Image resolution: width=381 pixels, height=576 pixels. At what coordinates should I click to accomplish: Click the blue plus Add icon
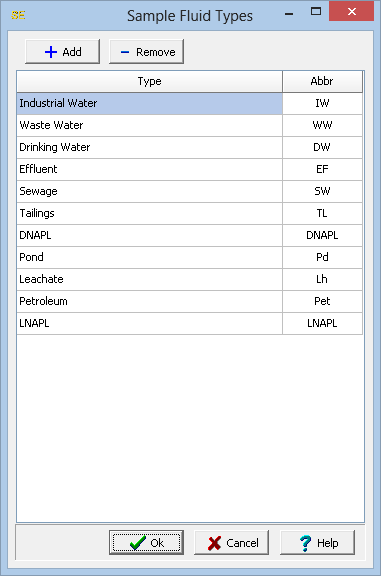coord(51,52)
